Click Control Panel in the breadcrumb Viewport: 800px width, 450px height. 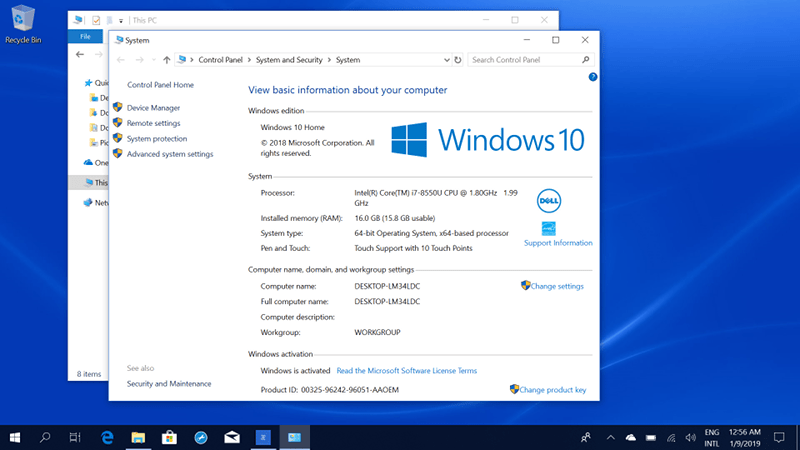[x=220, y=60]
